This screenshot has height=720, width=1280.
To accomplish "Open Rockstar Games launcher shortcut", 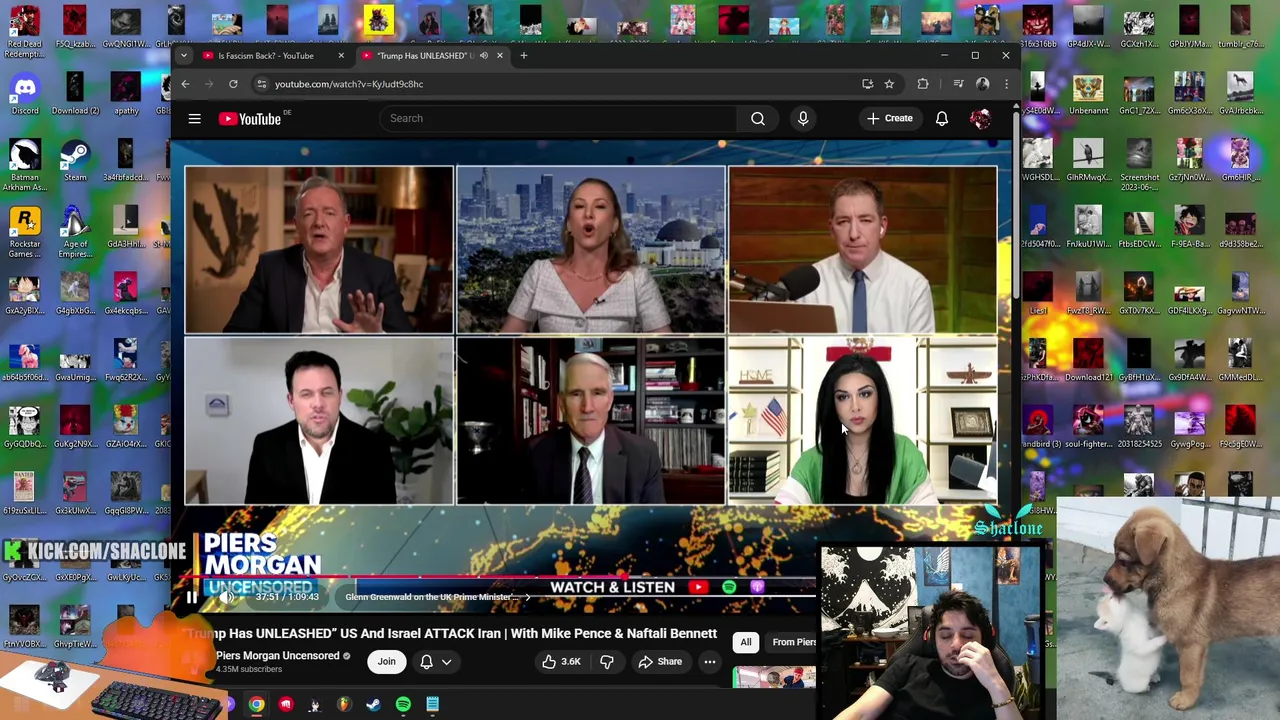I will pos(25,232).
